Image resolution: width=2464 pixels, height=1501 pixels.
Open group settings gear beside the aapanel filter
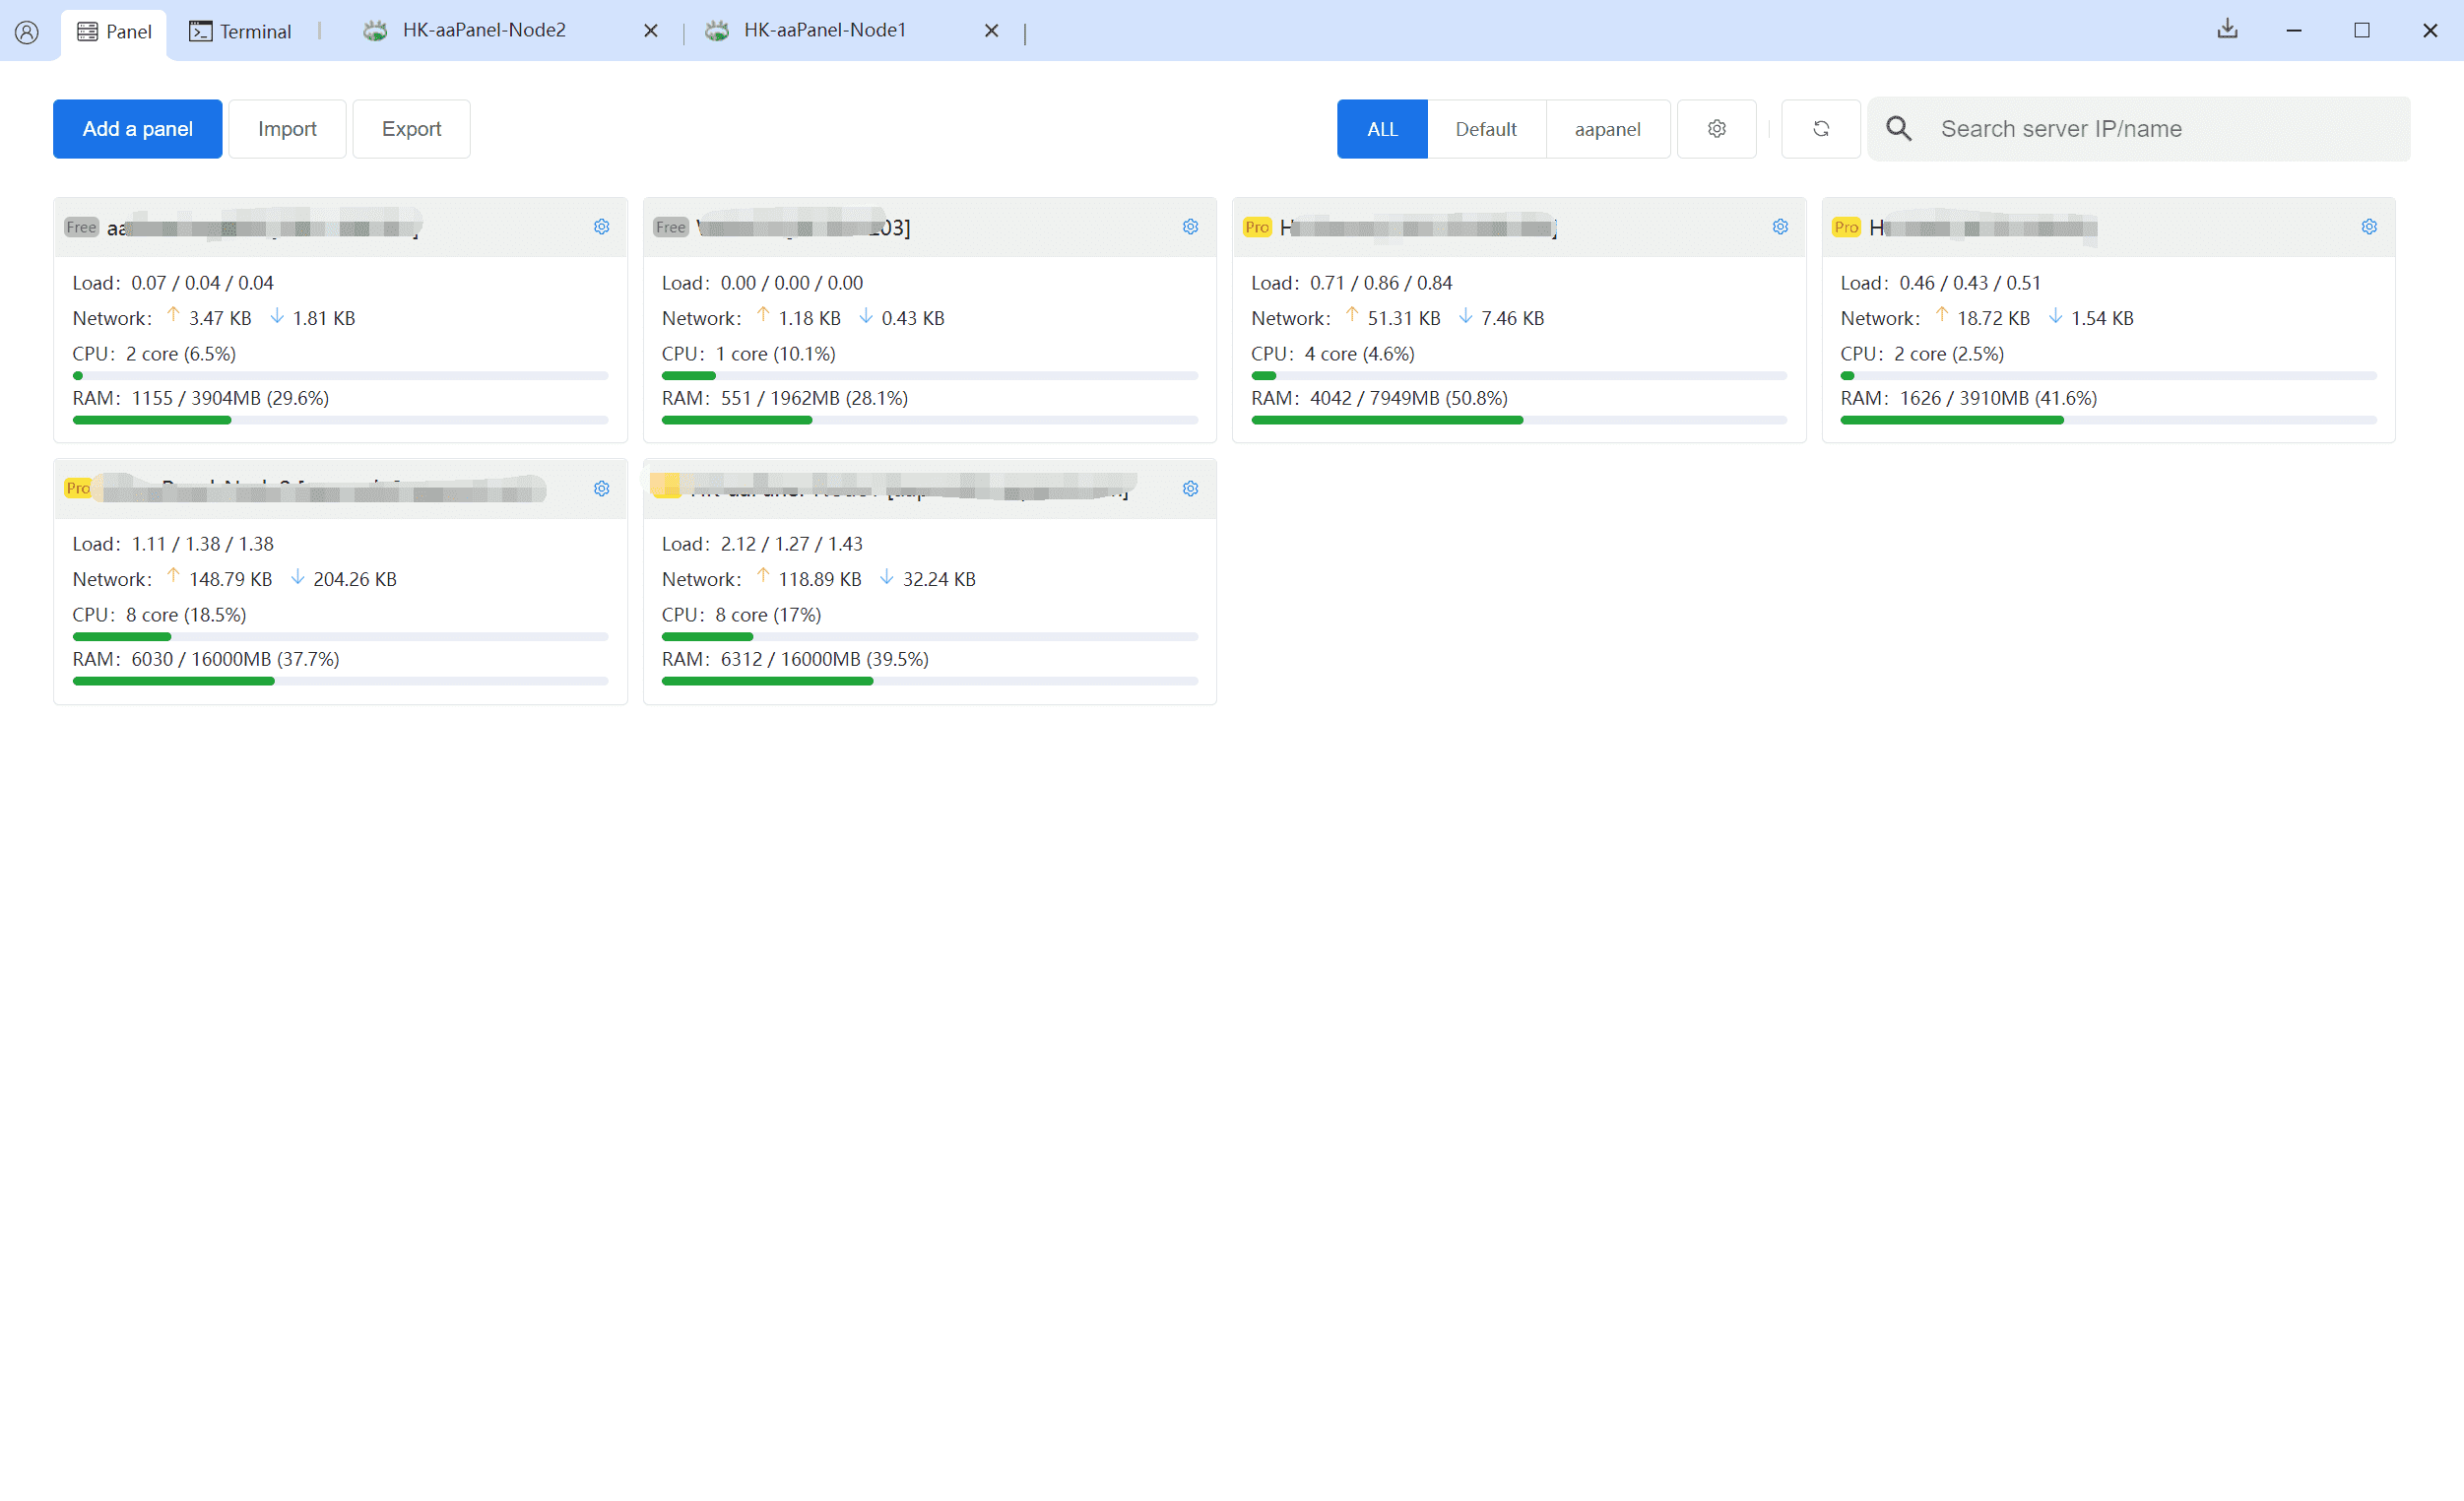[1716, 129]
